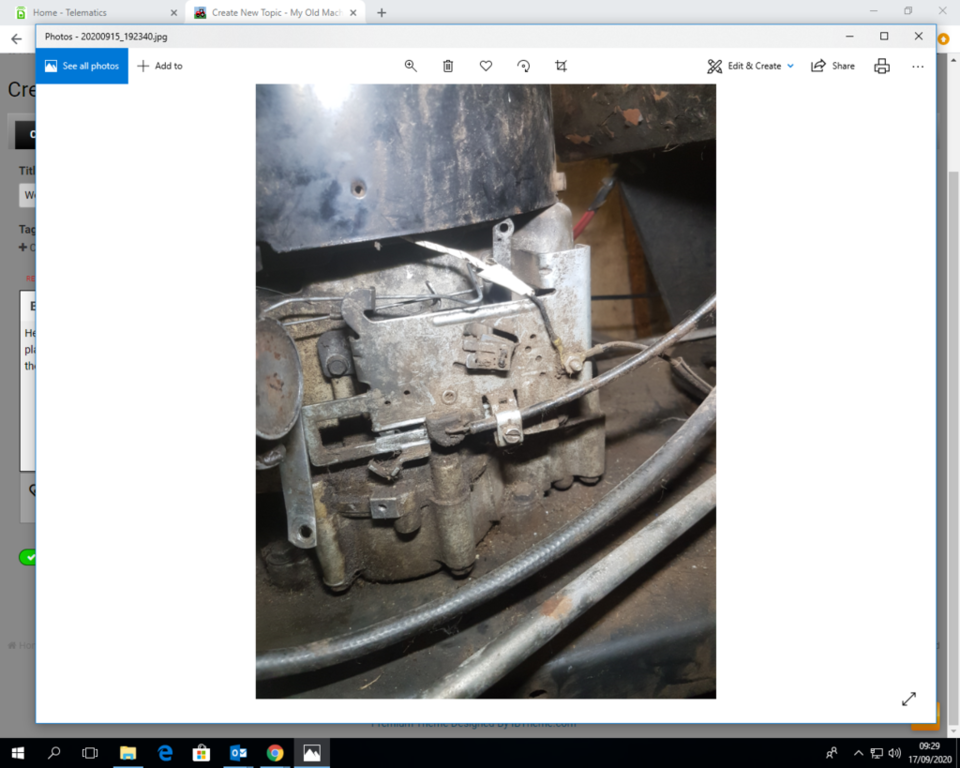This screenshot has width=960, height=768.
Task: Click the Share button
Action: [832, 66]
